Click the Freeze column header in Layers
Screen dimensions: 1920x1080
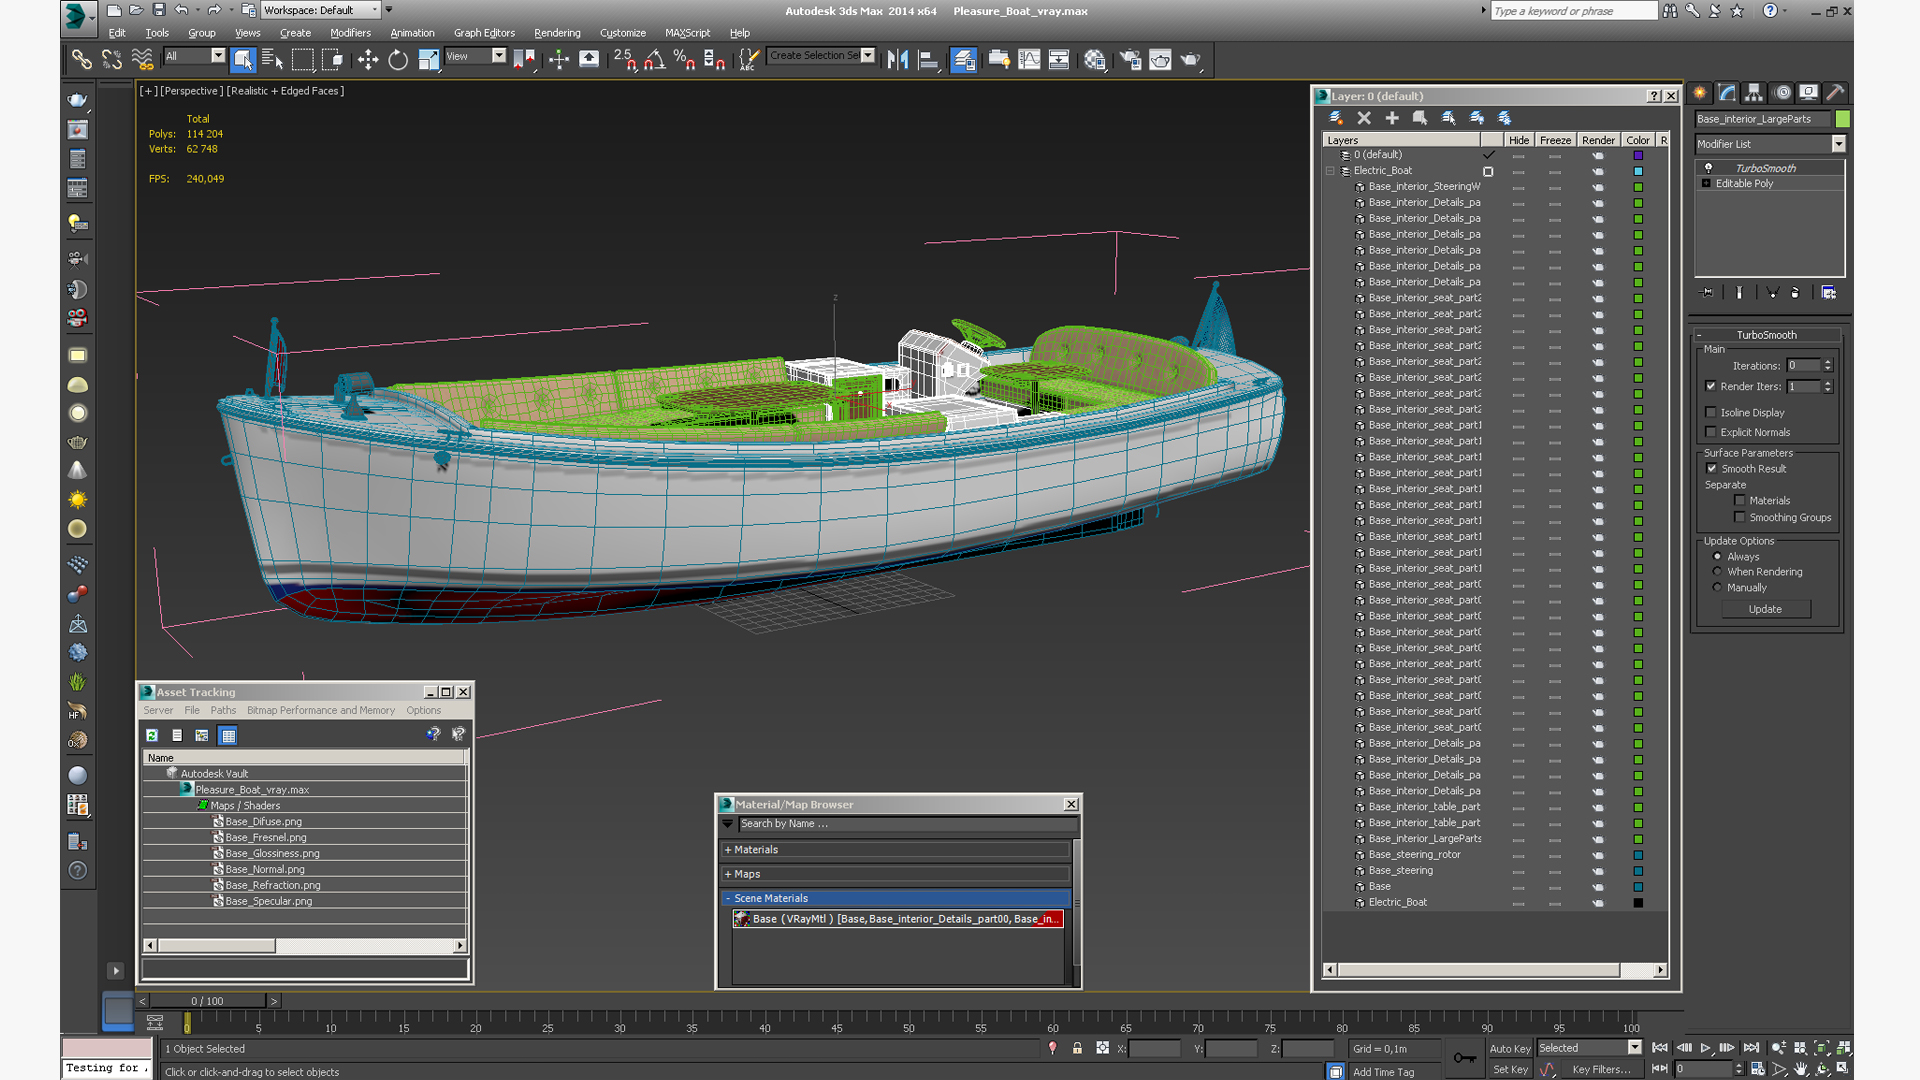(1555, 140)
